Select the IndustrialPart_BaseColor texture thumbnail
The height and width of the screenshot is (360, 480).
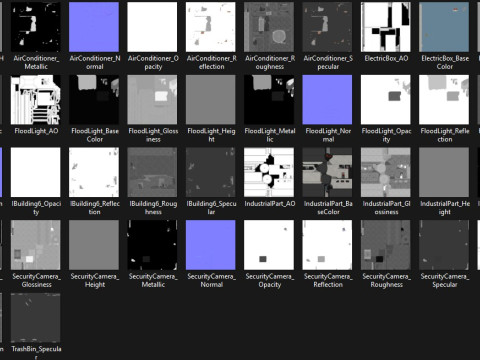click(327, 172)
